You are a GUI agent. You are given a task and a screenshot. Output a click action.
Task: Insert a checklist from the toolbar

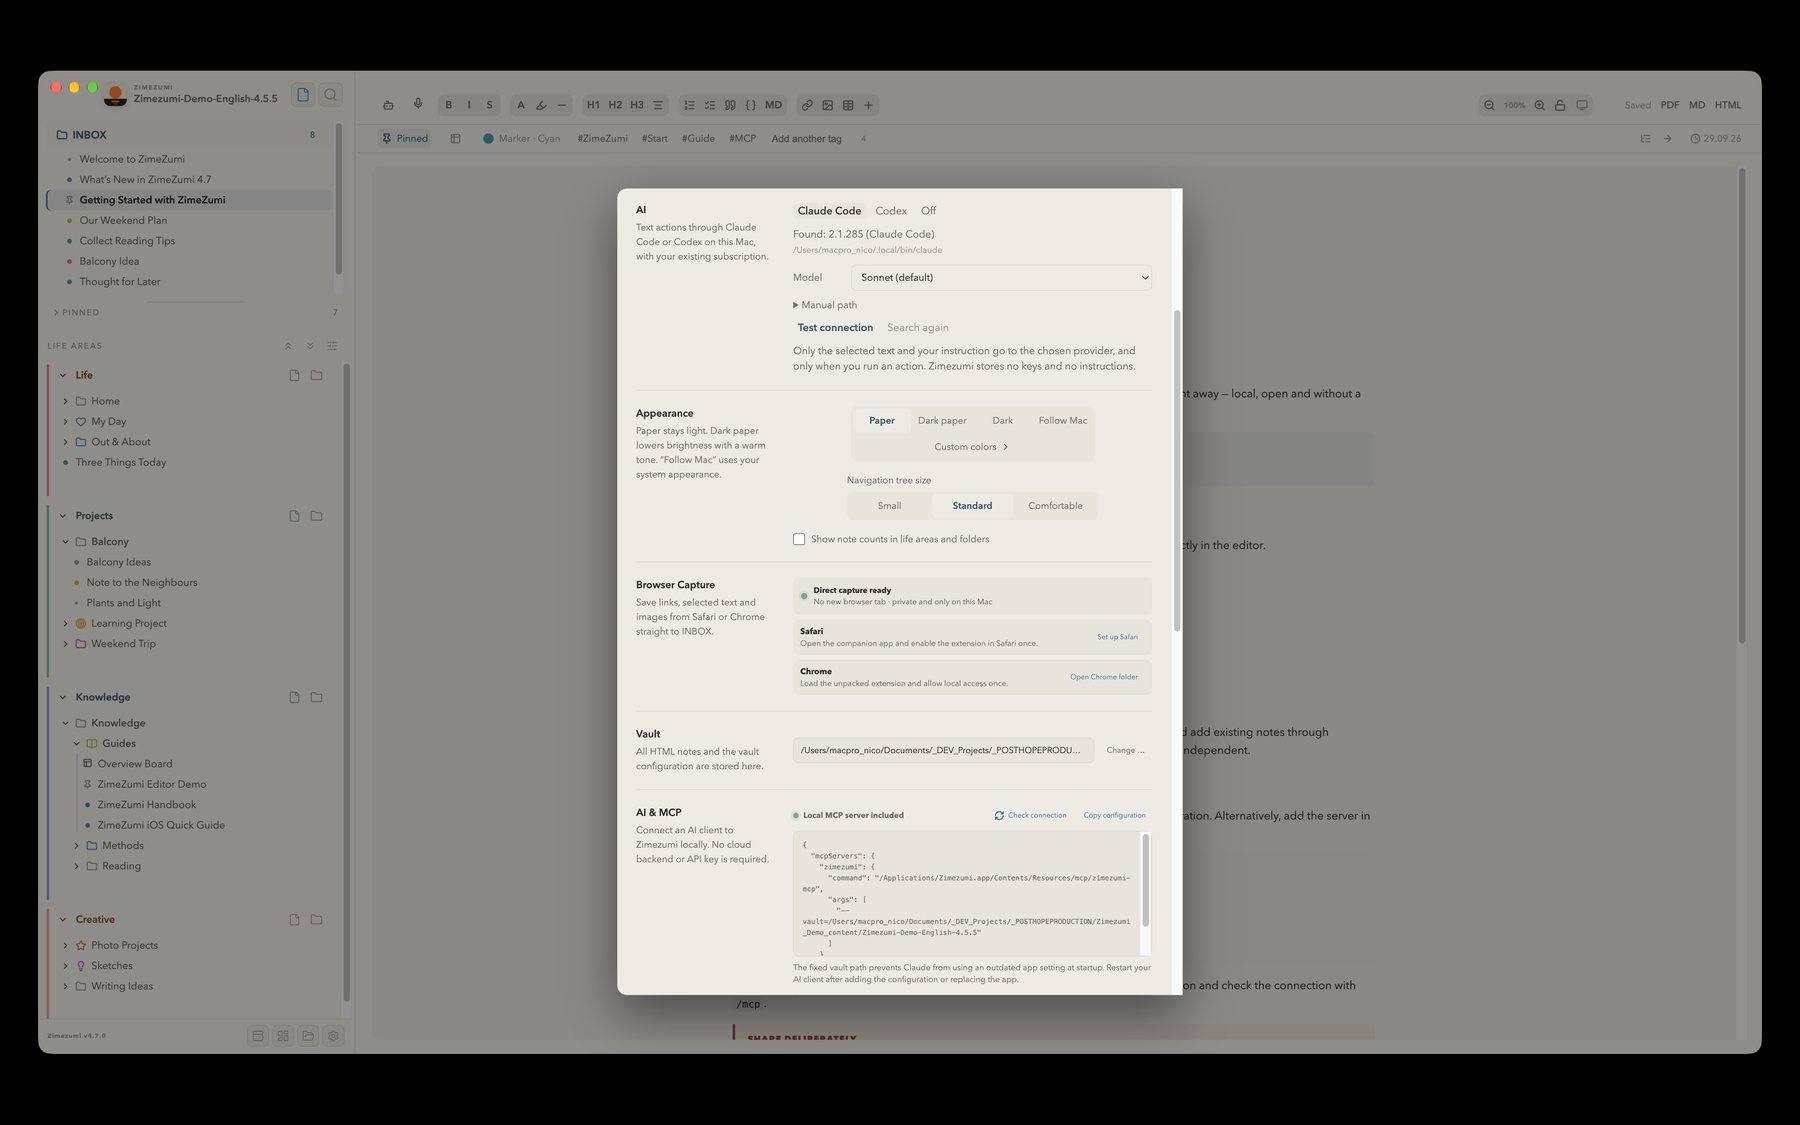coord(710,105)
